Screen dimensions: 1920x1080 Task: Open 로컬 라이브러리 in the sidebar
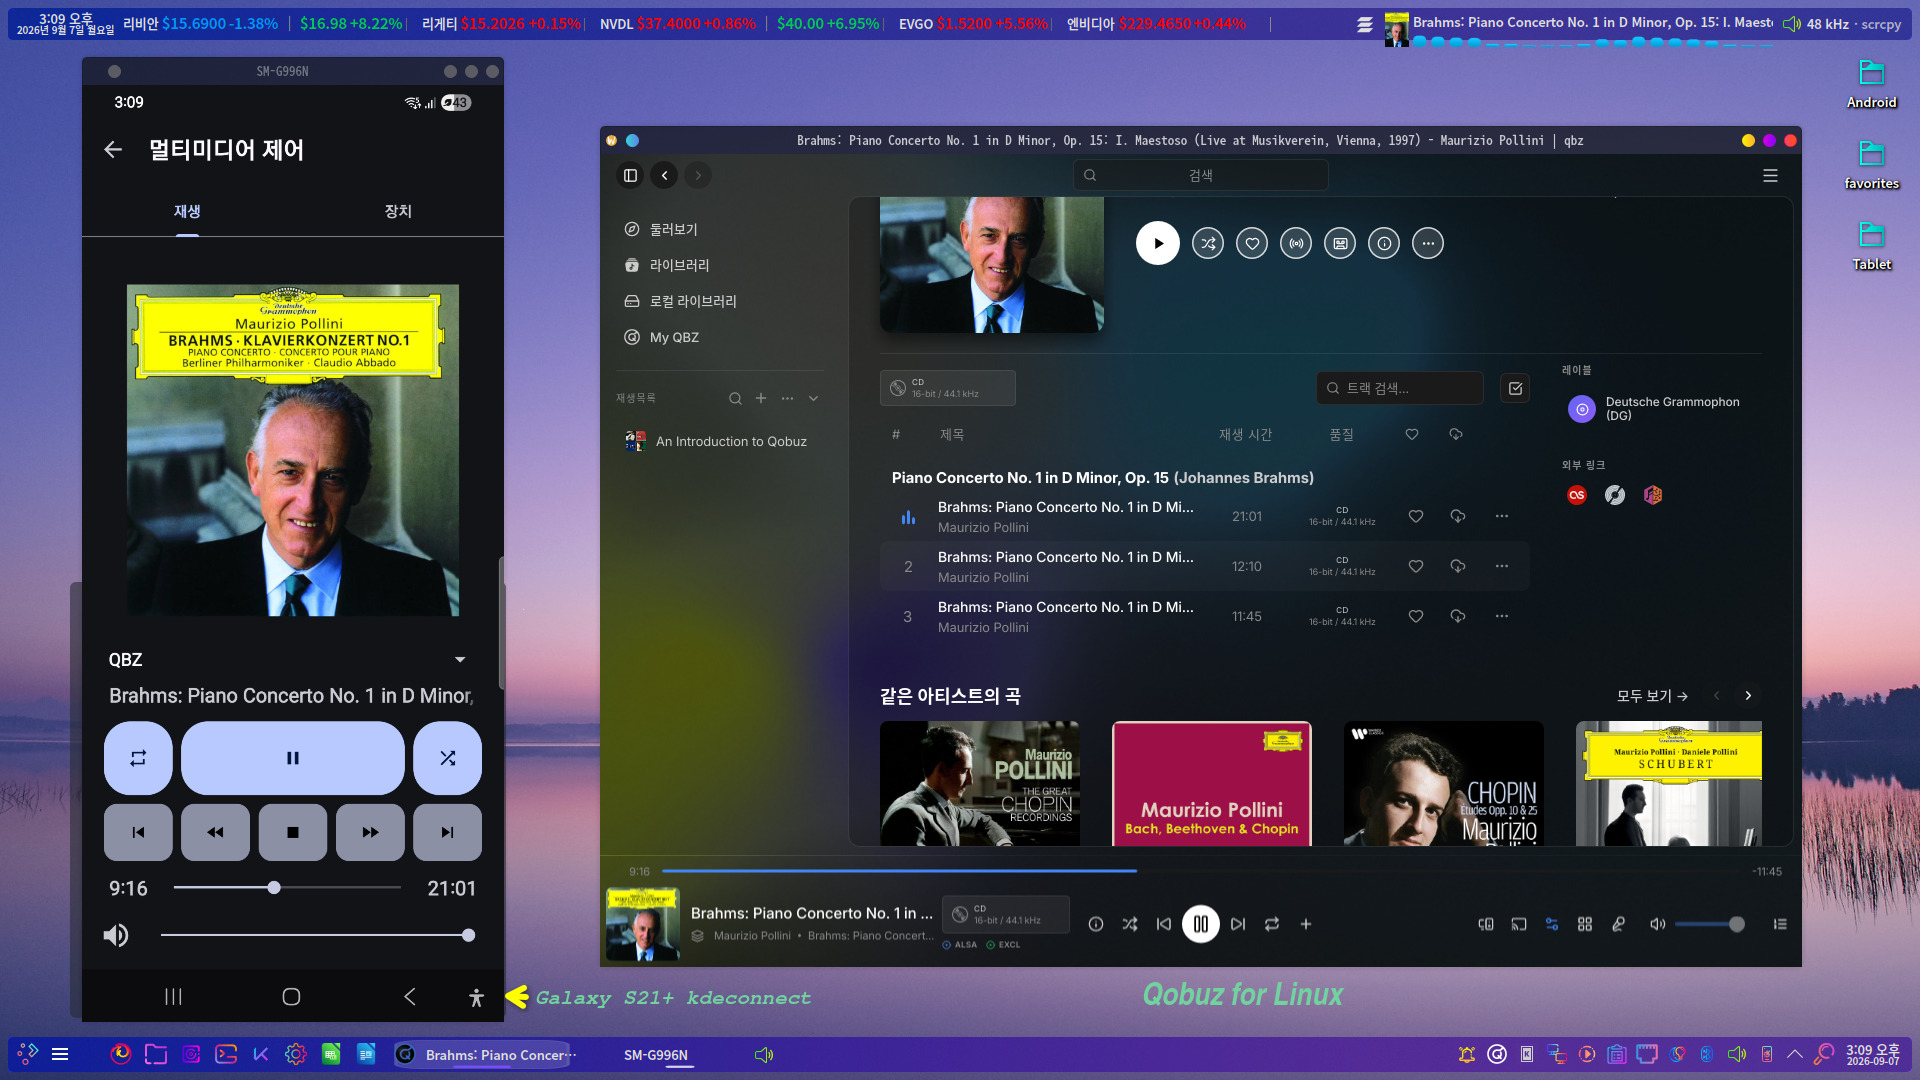720,301
